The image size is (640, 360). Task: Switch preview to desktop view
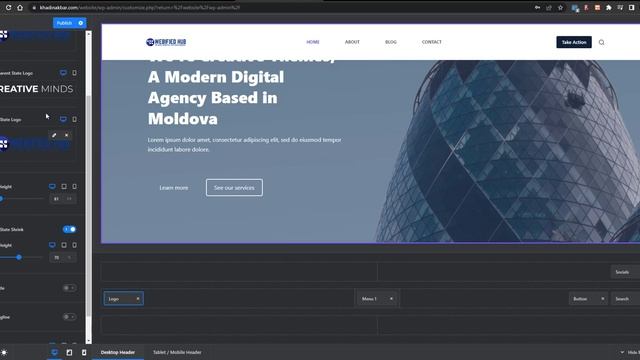coord(54,352)
